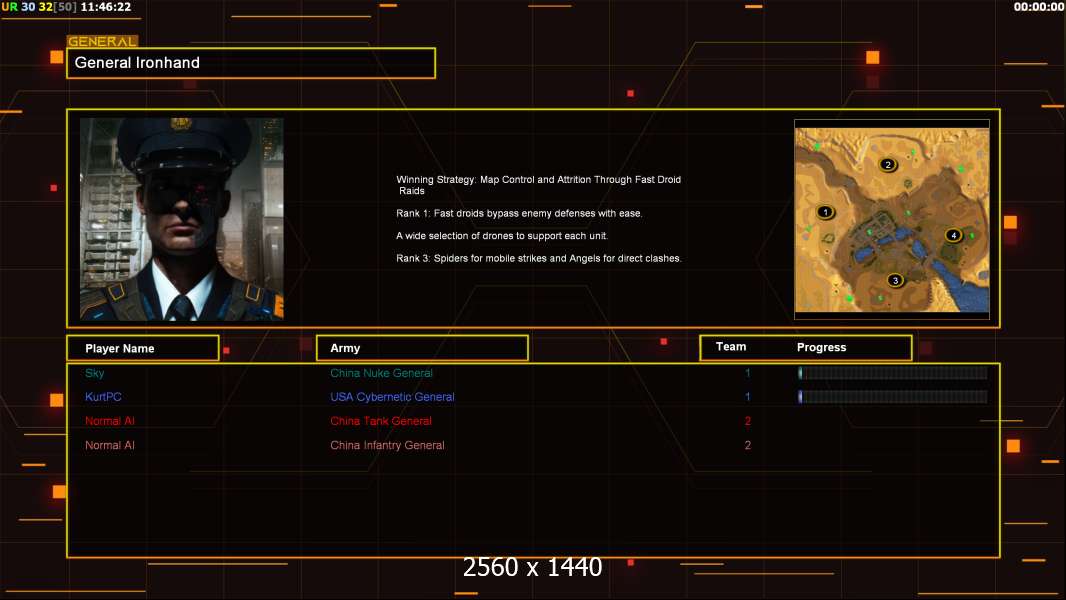Screen dimensions: 1066x600
Task: Select start position marker 4 on minimap
Action: coord(953,235)
